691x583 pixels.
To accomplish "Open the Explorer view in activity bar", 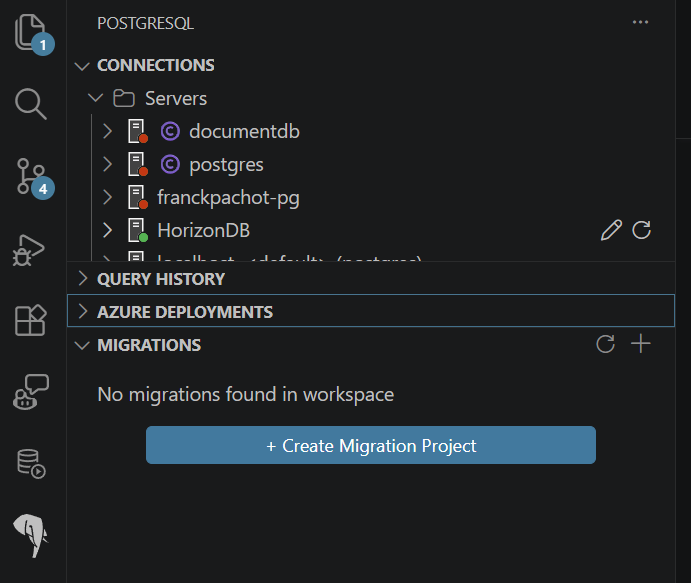I will 31,33.
